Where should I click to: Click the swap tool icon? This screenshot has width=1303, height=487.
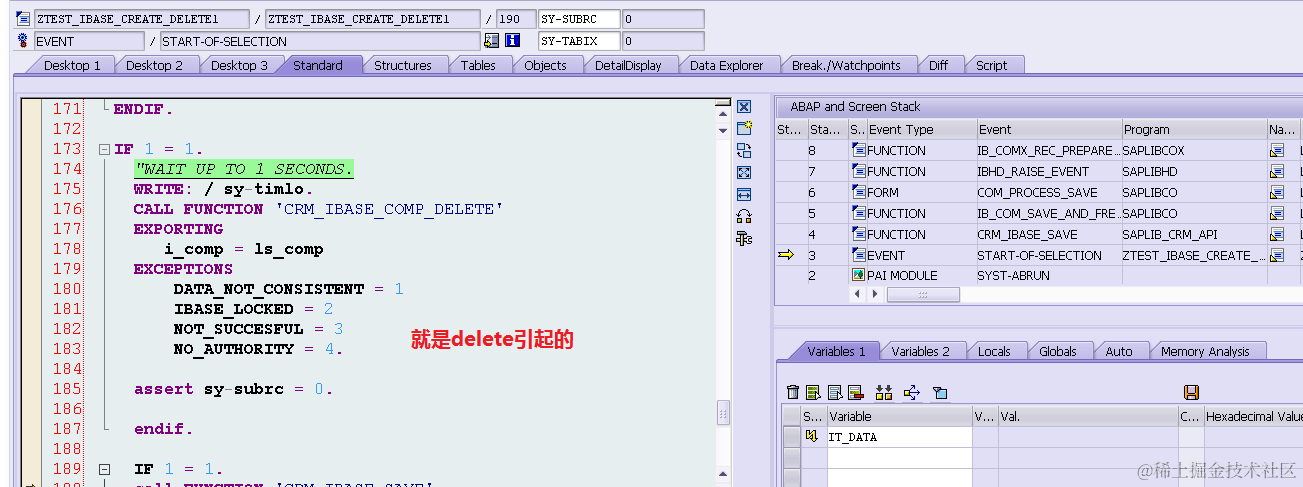pos(743,150)
